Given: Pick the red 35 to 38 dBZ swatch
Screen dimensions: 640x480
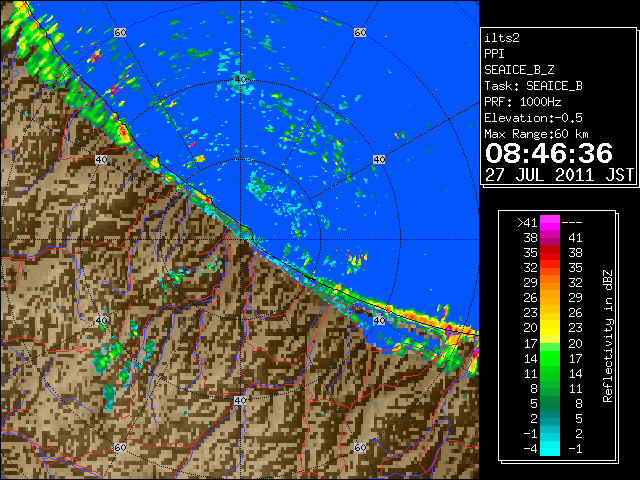Looking at the screenshot, I should 550,253.
